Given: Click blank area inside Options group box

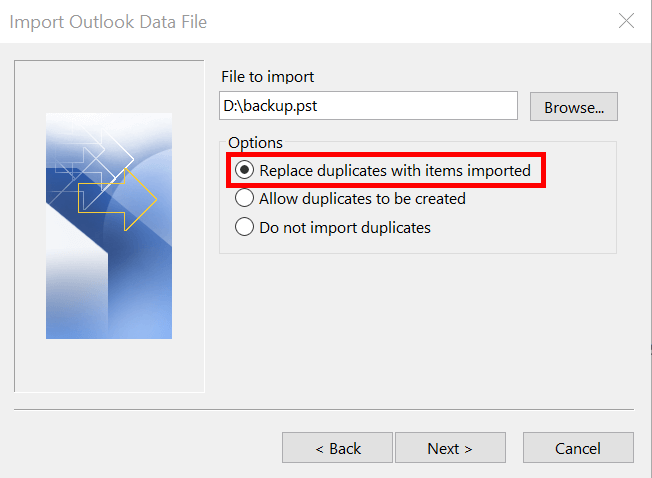Looking at the screenshot, I should tap(541, 224).
